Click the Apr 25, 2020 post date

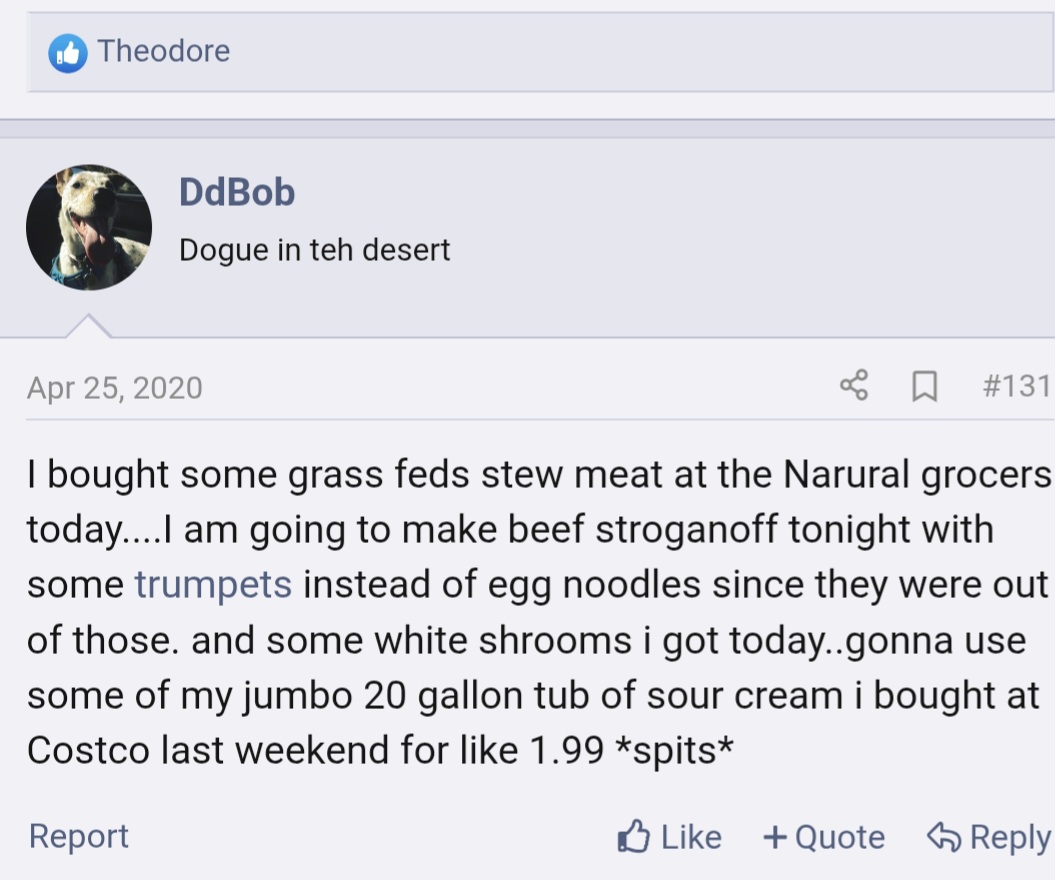tap(115, 387)
